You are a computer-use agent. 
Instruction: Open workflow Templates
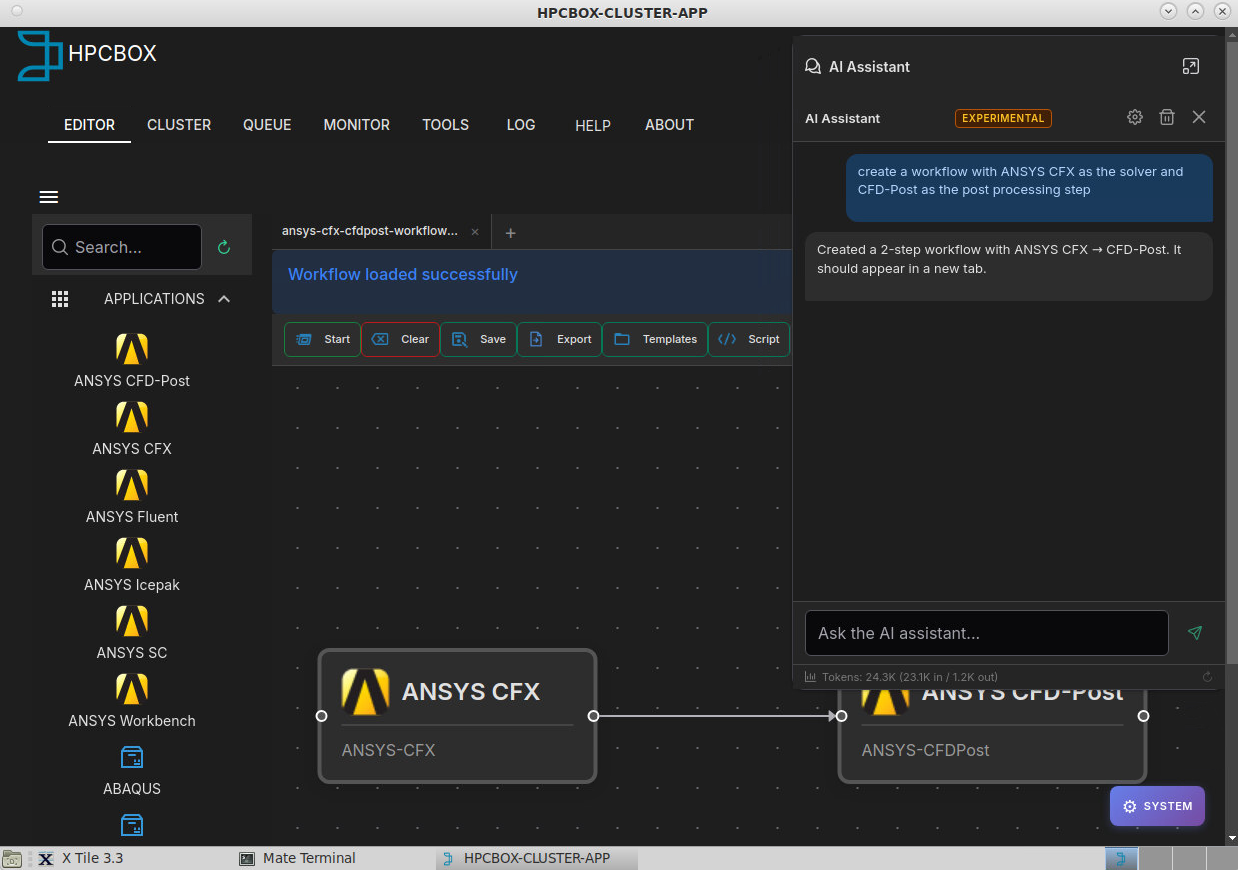(x=655, y=339)
